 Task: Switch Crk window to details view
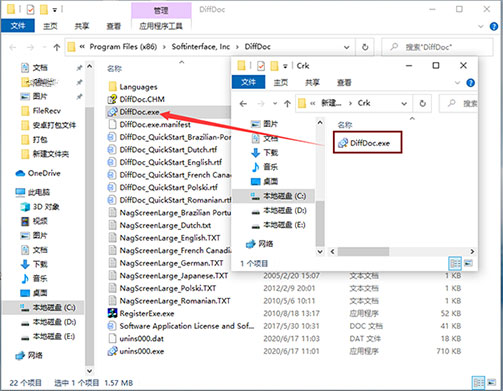(x=455, y=263)
